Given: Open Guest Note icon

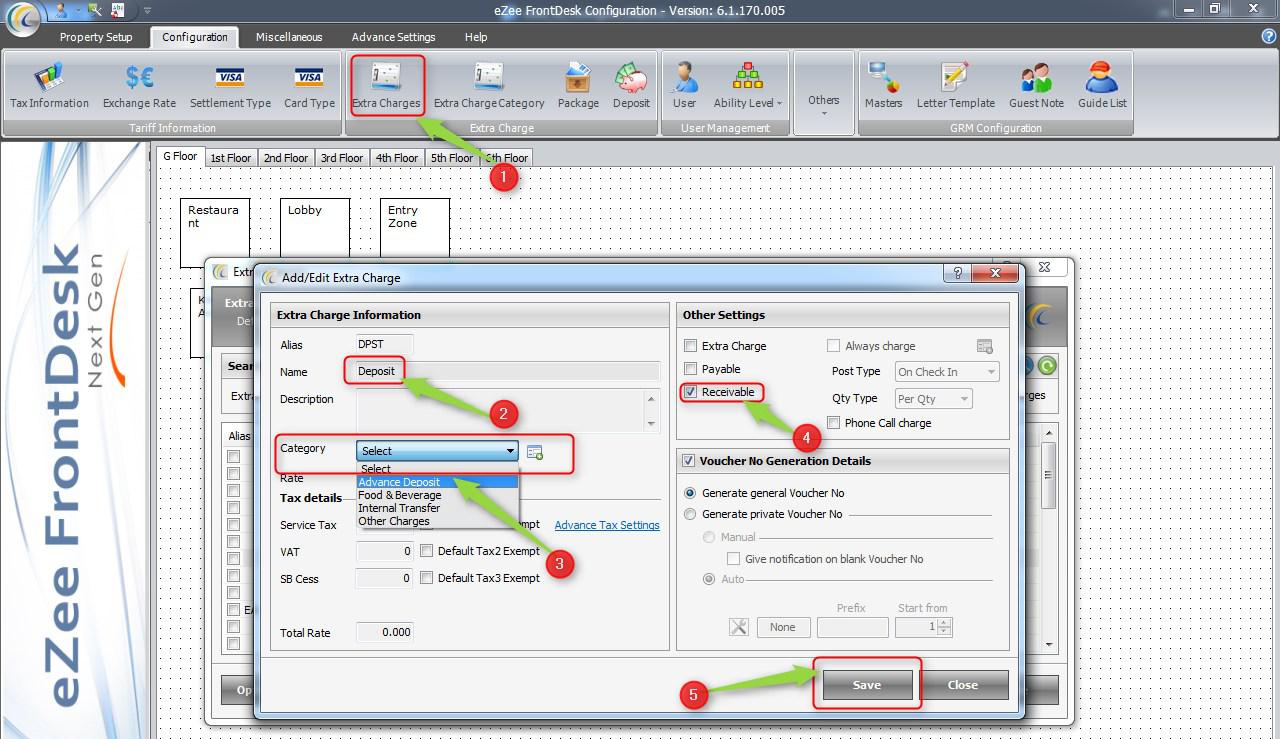Looking at the screenshot, I should [x=1036, y=87].
